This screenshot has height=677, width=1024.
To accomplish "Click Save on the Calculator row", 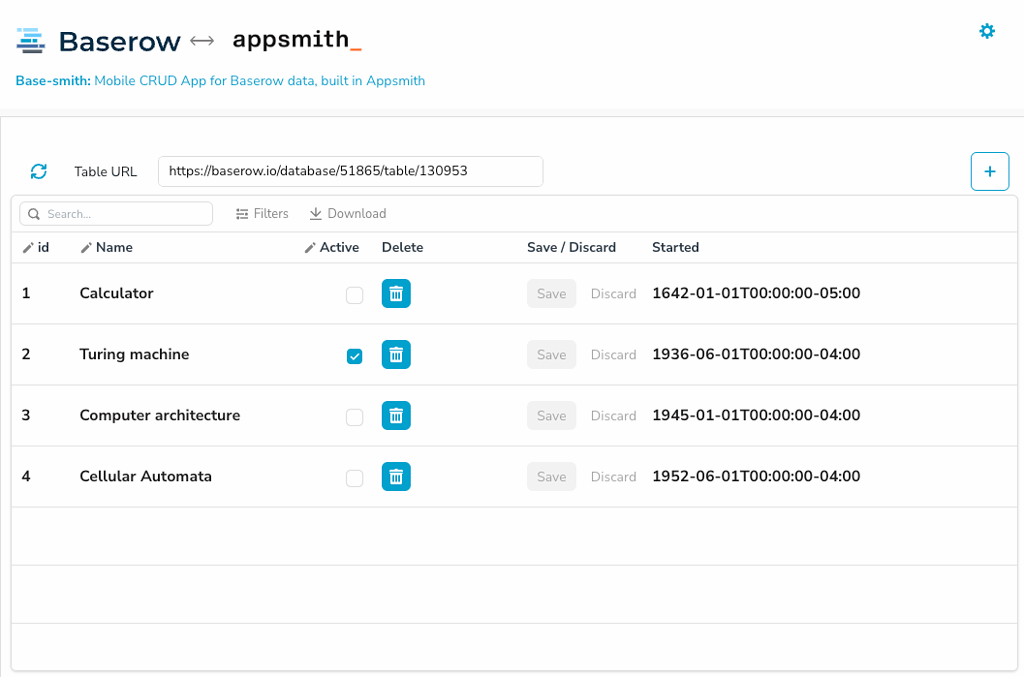I will (551, 293).
